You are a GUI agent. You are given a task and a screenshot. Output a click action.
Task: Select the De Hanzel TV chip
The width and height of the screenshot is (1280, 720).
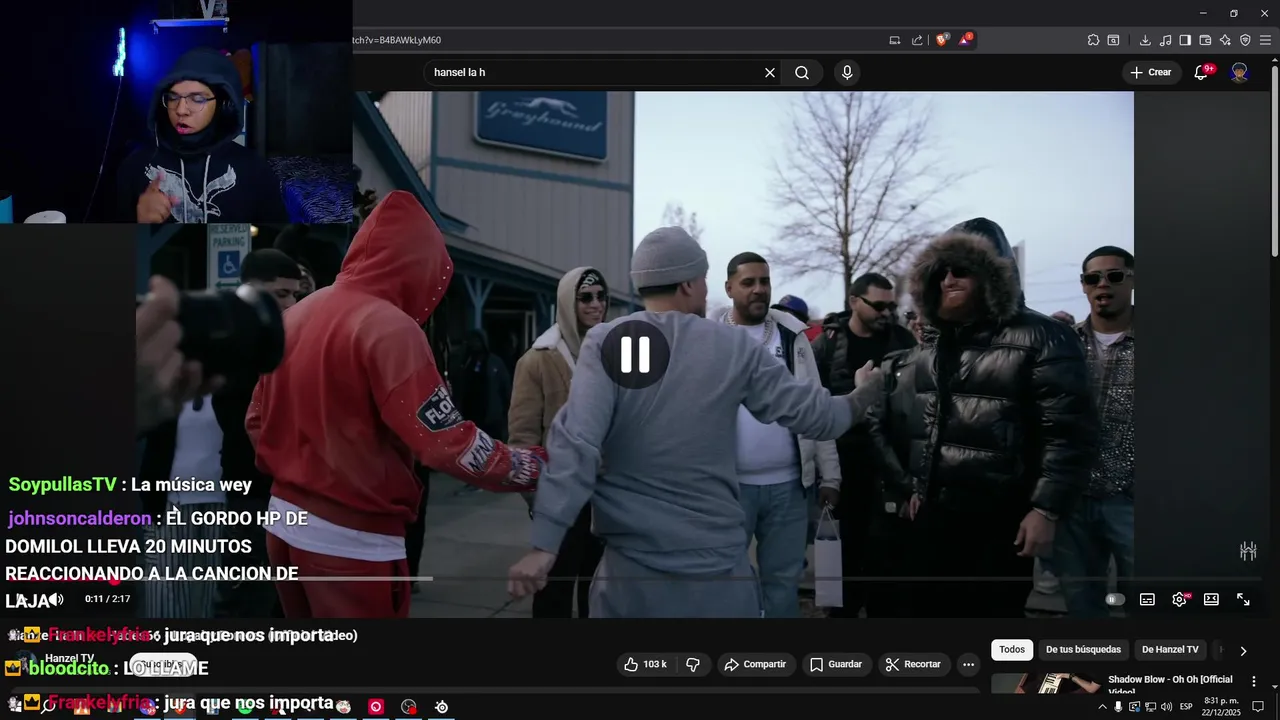pyautogui.click(x=1170, y=650)
